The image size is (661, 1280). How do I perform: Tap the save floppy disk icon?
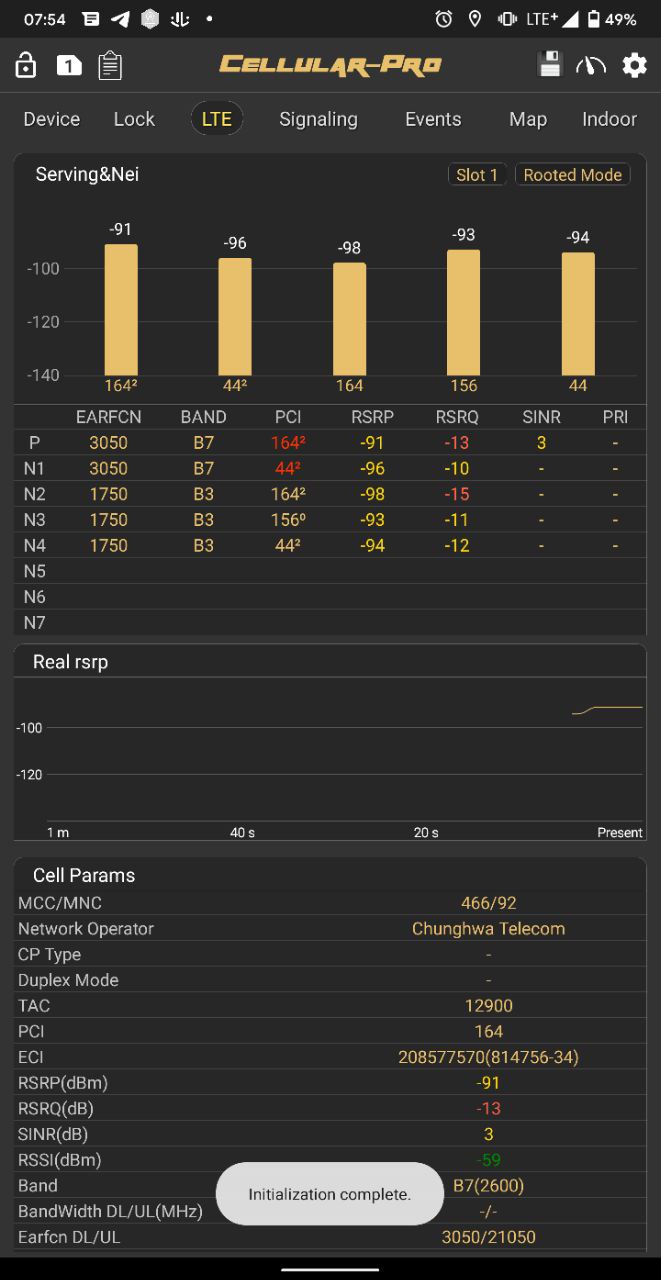point(549,65)
